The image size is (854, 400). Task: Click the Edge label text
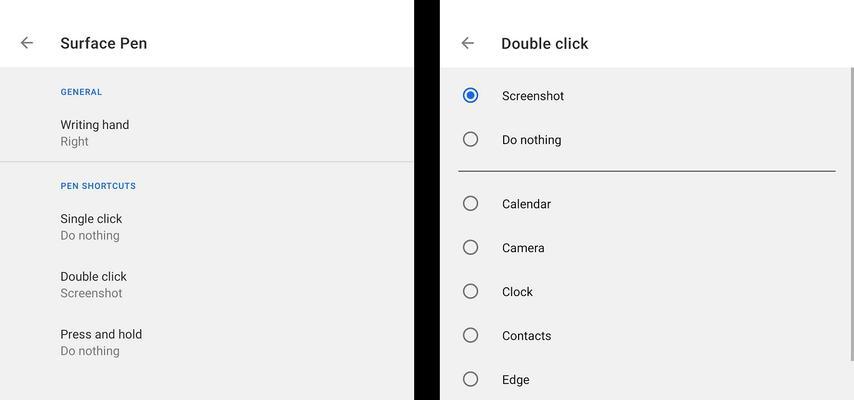click(x=516, y=380)
